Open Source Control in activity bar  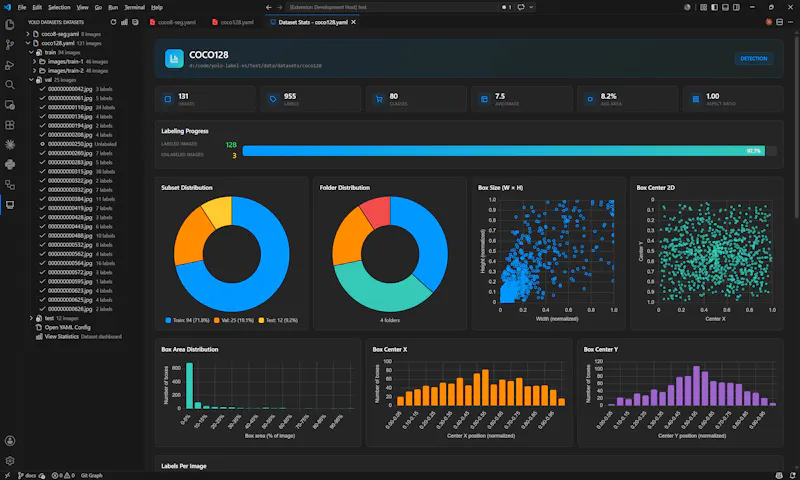10,45
